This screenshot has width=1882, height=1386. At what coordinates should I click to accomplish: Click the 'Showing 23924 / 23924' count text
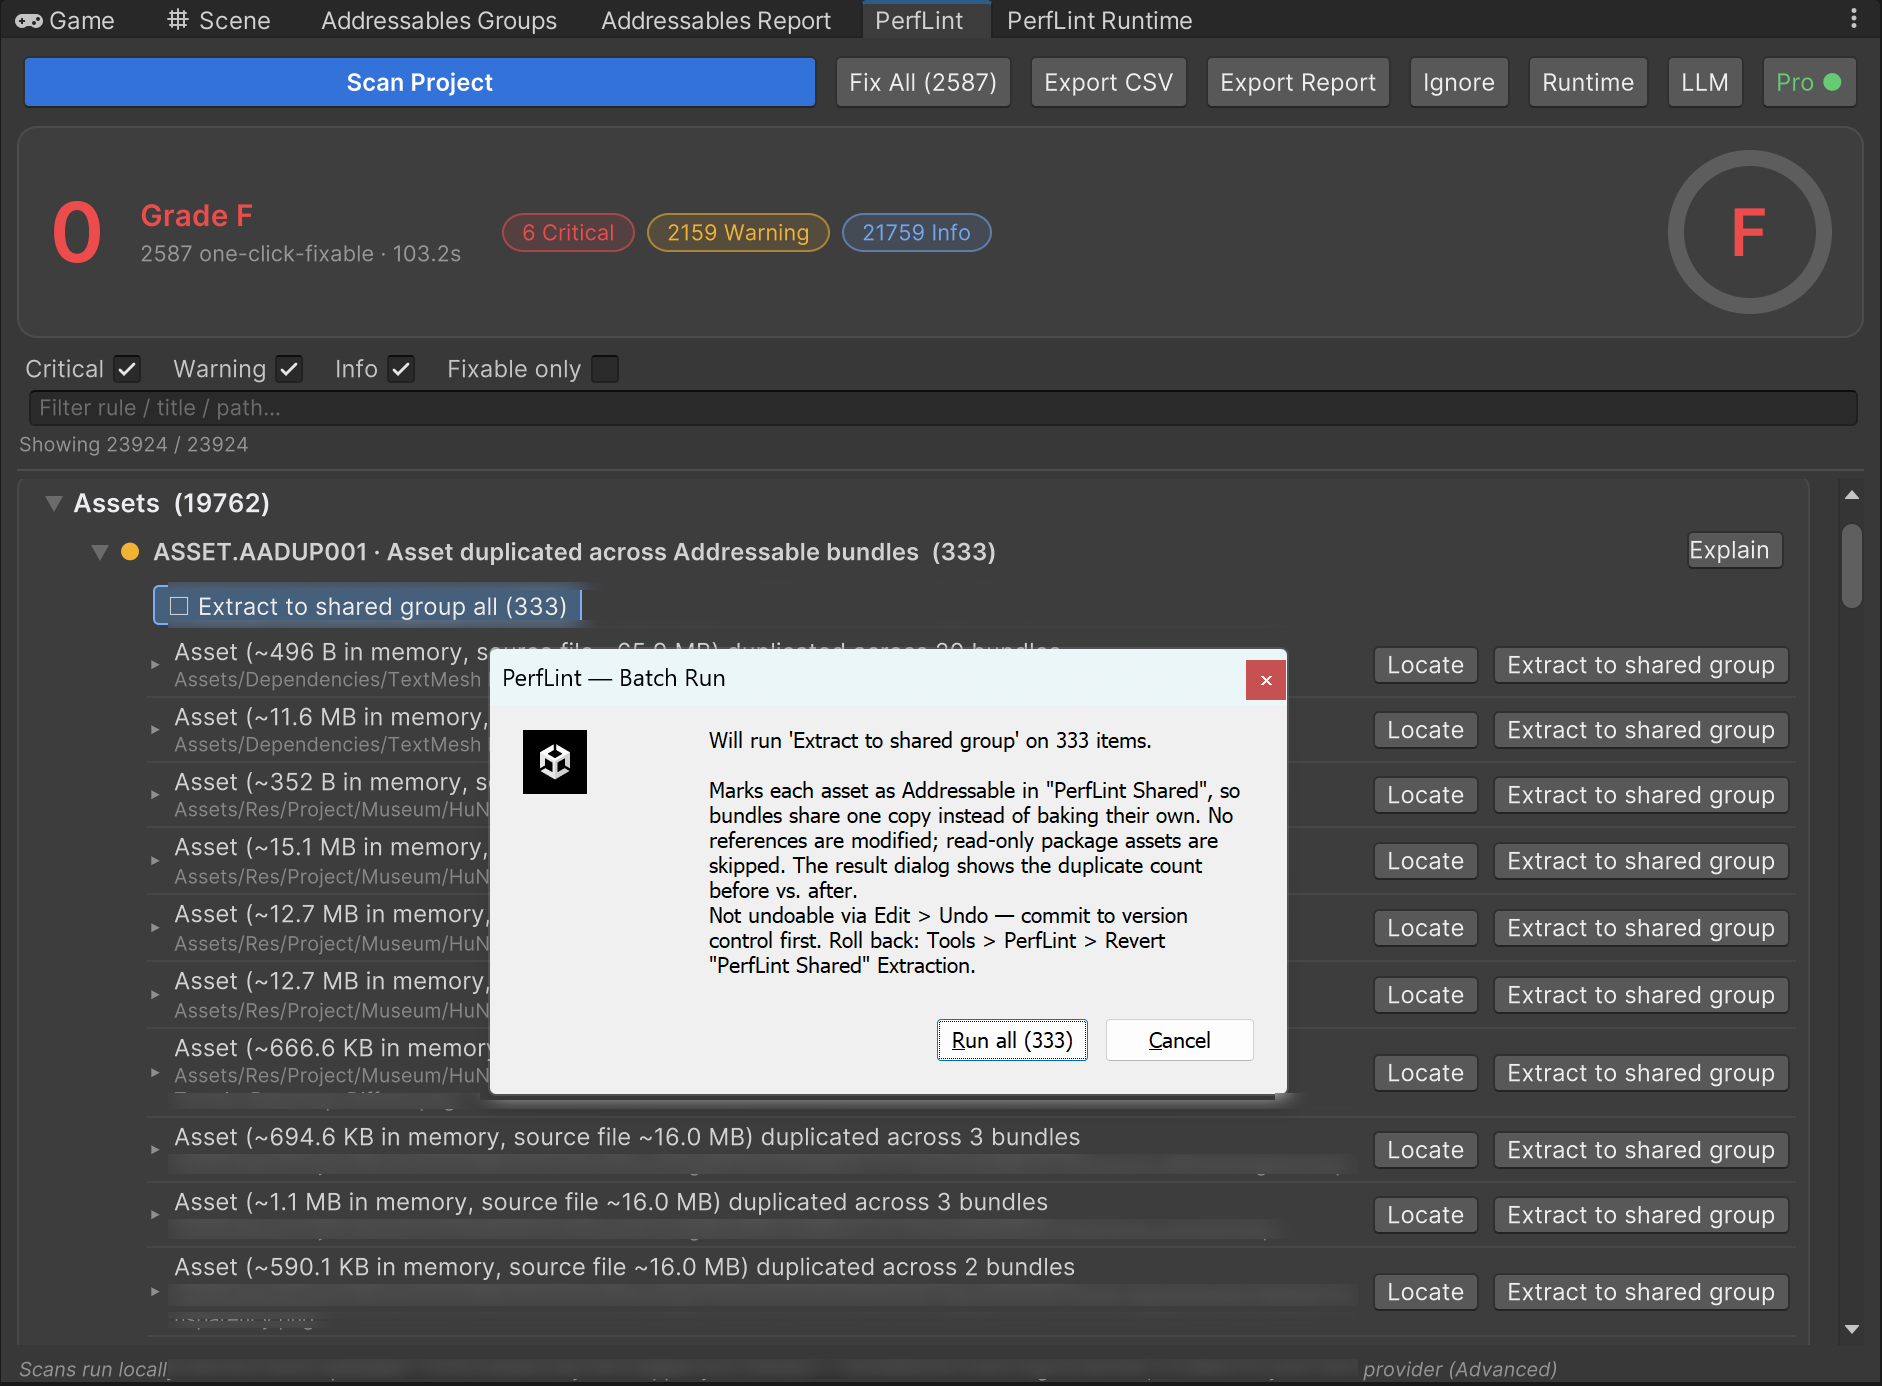click(134, 444)
